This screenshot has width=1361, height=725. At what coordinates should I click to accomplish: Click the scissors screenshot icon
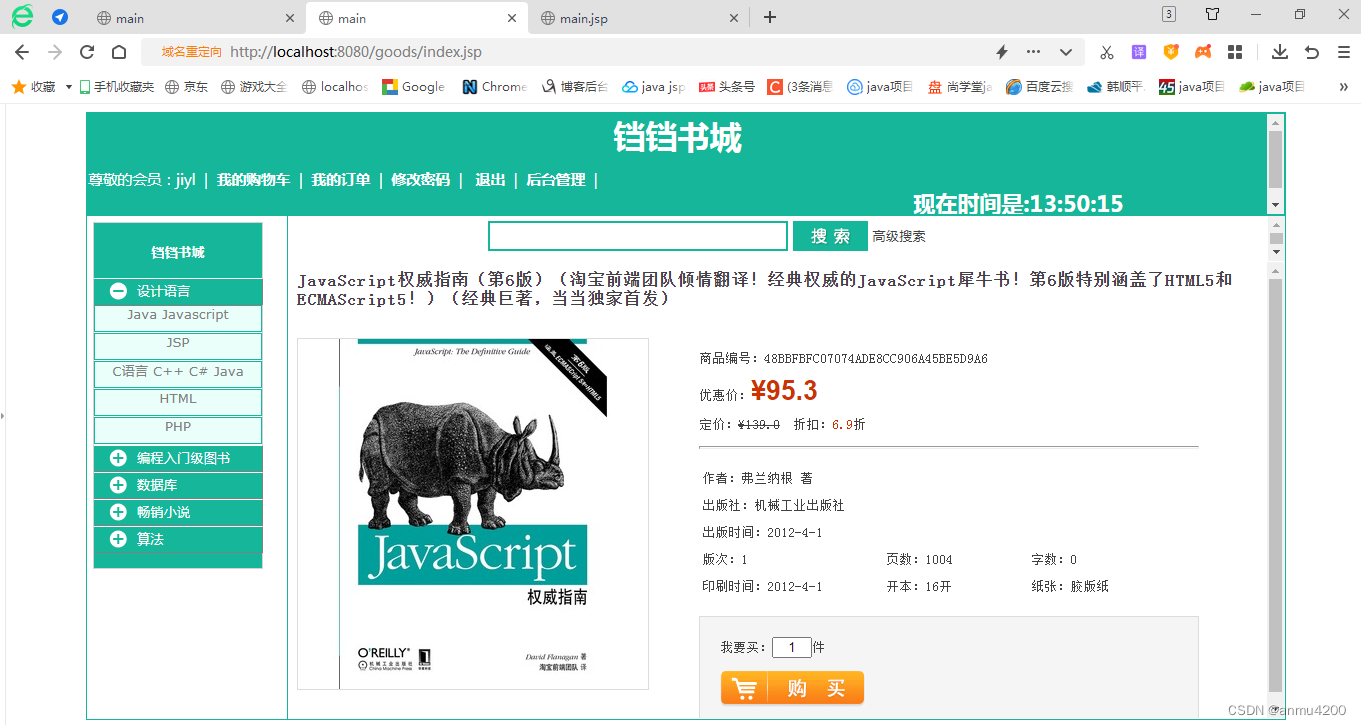click(1107, 52)
